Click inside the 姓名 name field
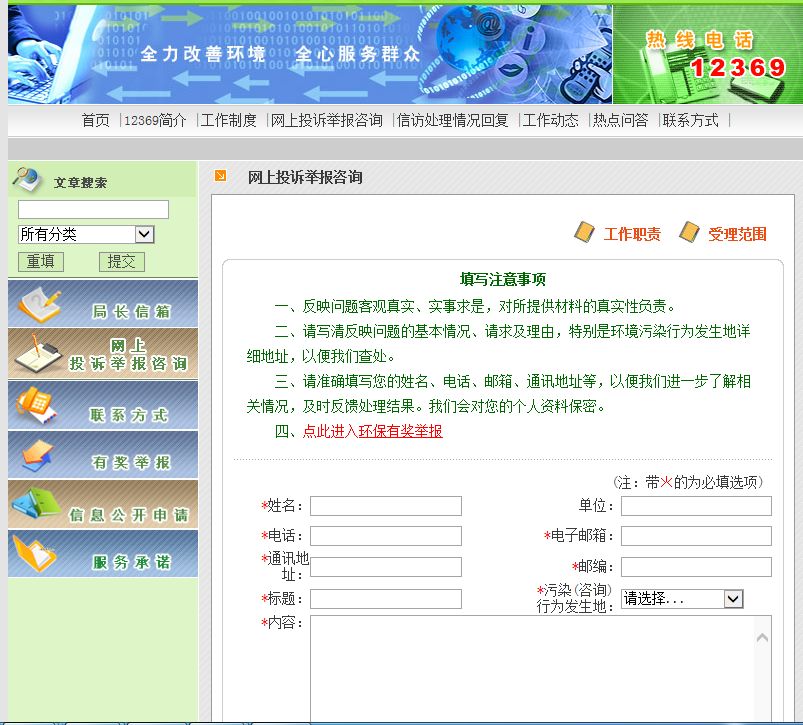The width and height of the screenshot is (803, 725). coord(385,505)
